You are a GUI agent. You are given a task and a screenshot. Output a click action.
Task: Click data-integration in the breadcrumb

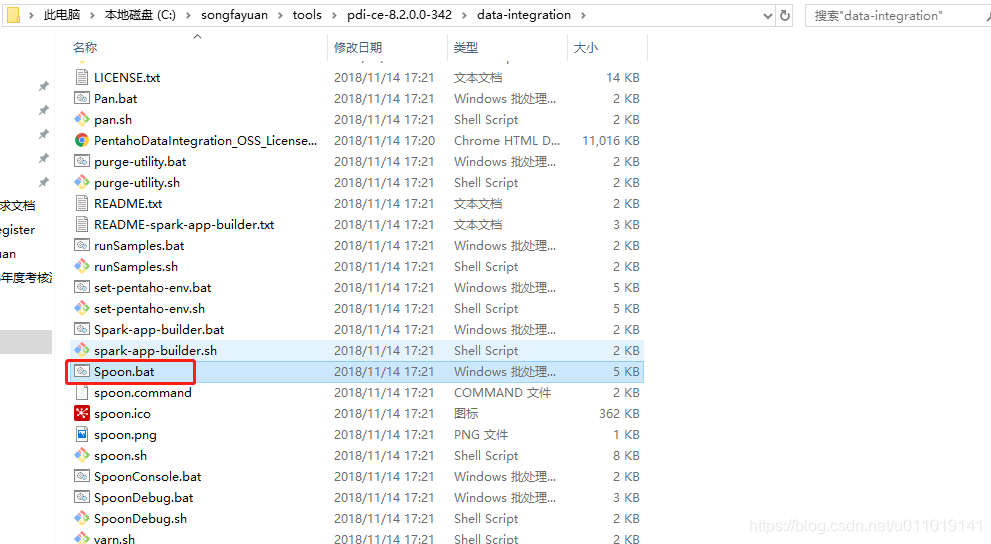[x=524, y=15]
